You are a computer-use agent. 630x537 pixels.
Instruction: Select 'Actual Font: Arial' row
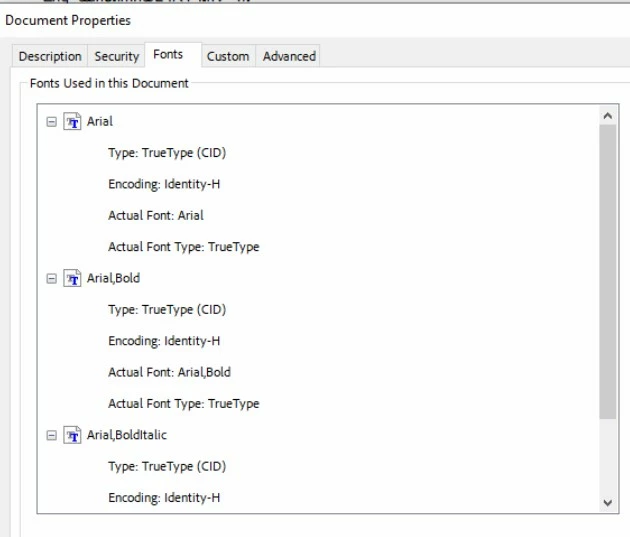pyautogui.click(x=156, y=215)
